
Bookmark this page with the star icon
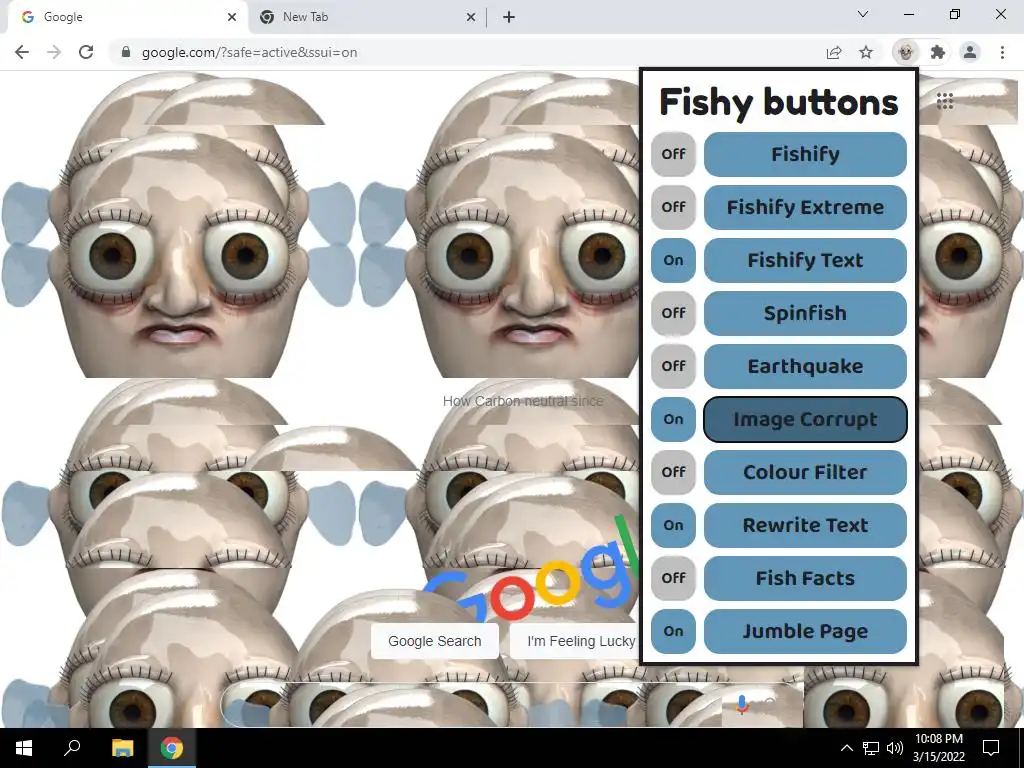pyautogui.click(x=866, y=52)
